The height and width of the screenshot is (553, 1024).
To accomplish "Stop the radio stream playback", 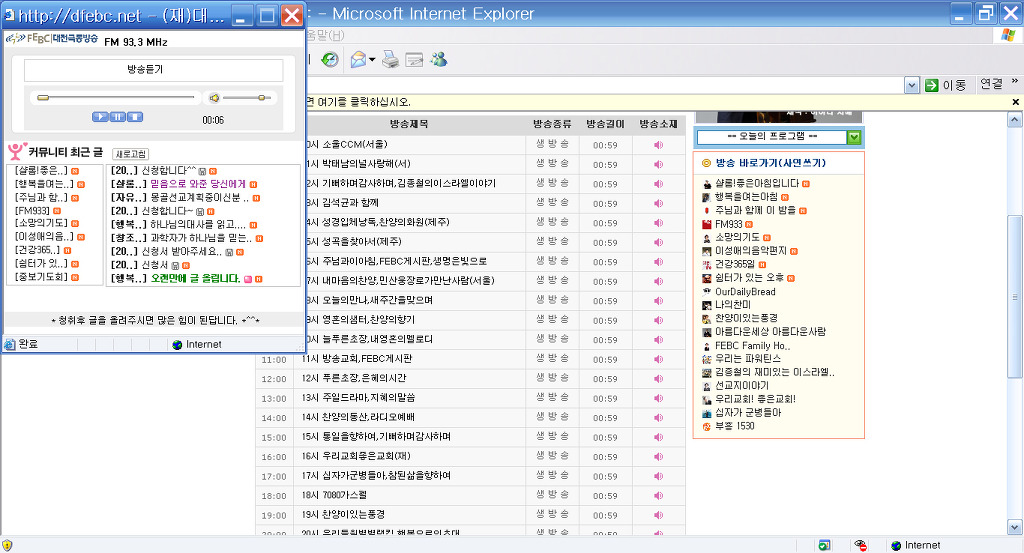I will tap(135, 117).
